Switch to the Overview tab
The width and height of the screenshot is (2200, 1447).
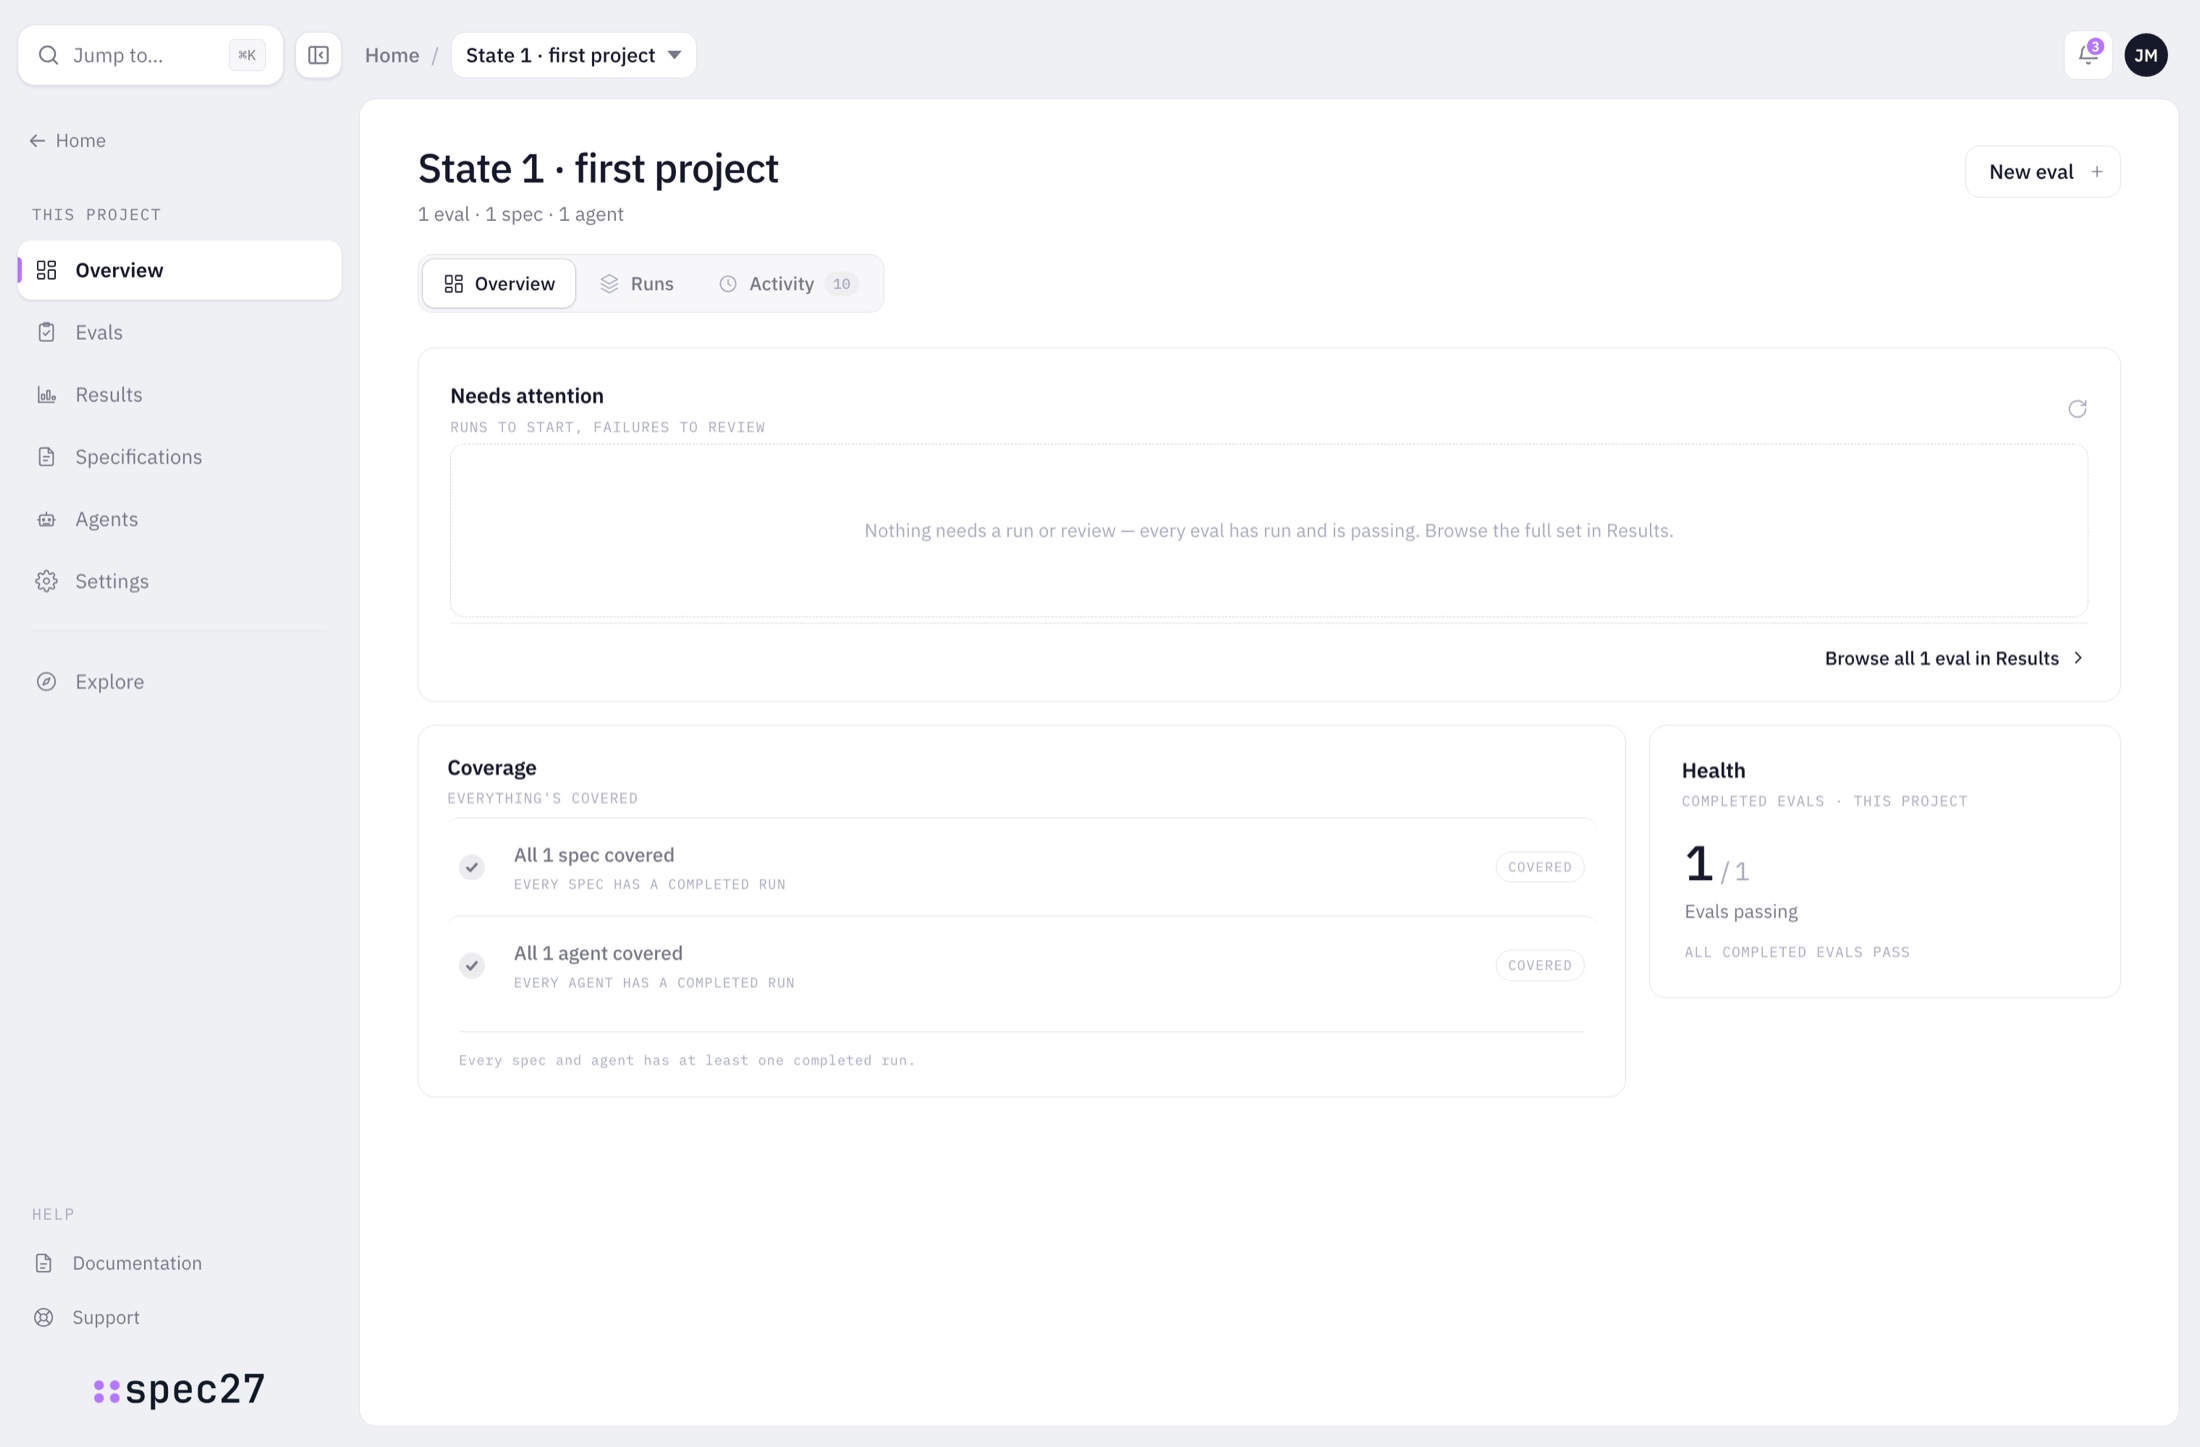coord(499,284)
